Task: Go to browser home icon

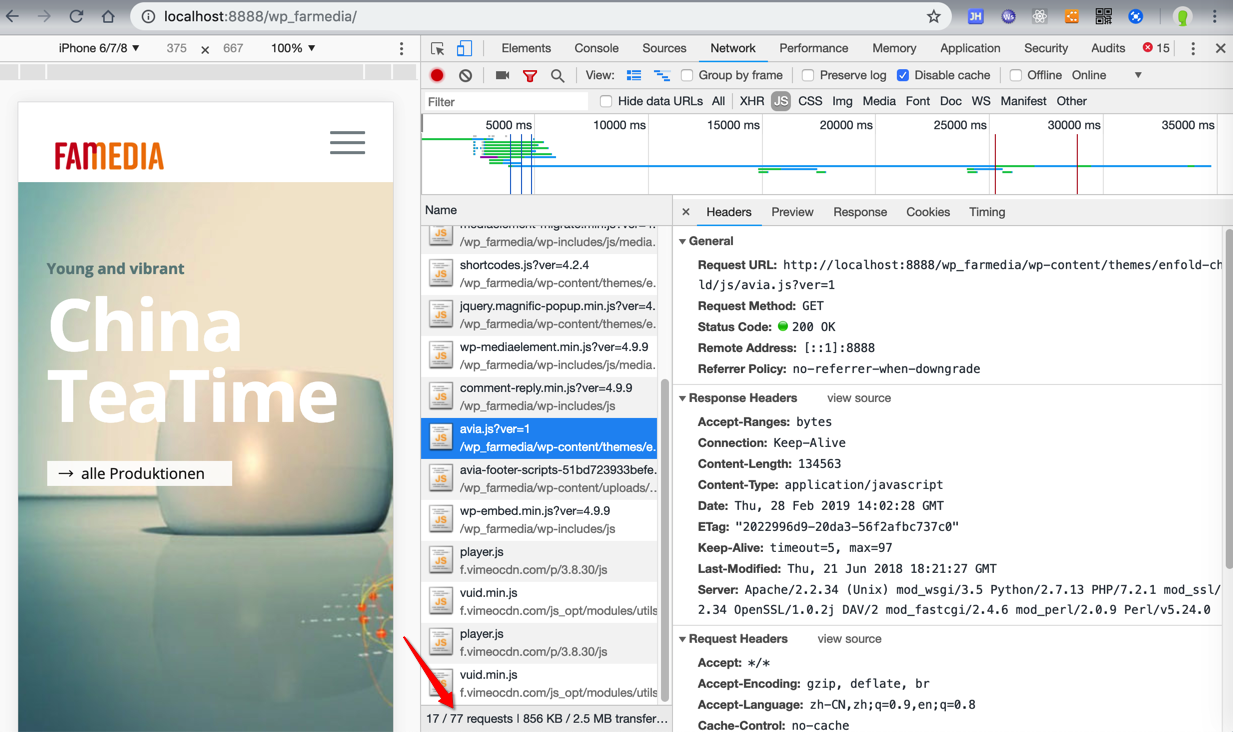Action: [x=108, y=16]
